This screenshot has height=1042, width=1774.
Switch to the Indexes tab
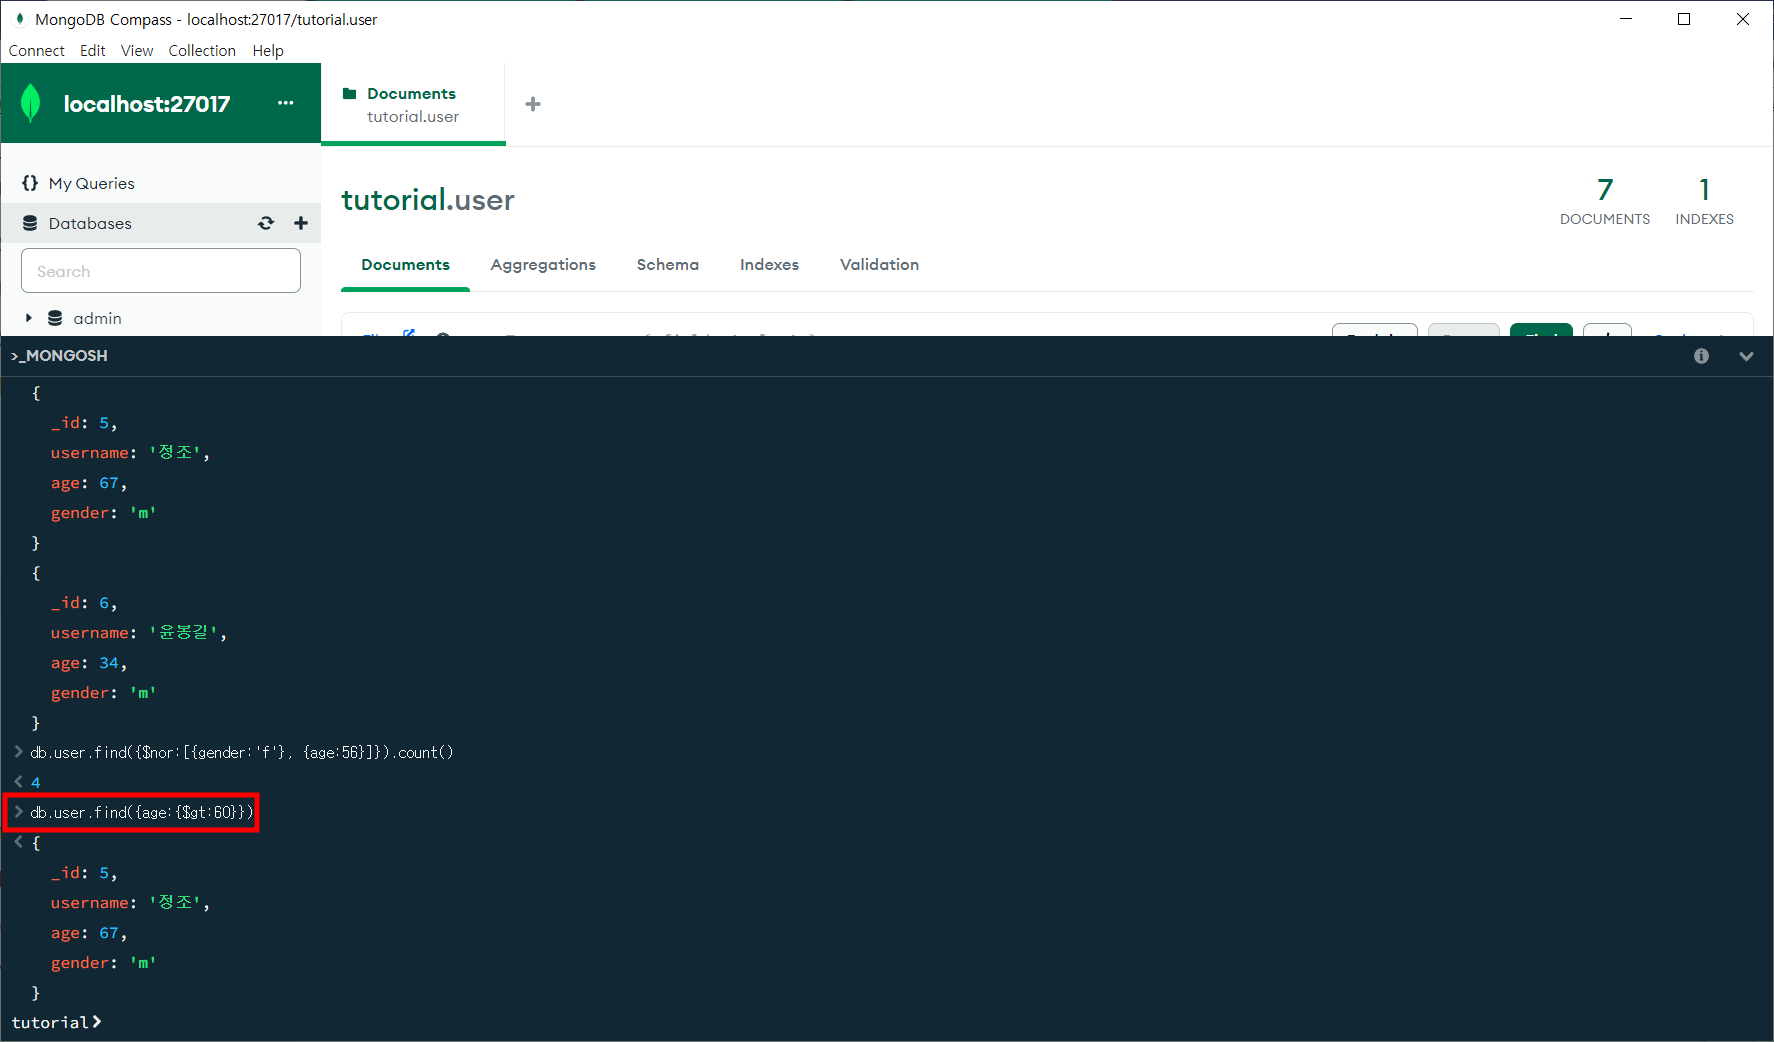(x=769, y=264)
